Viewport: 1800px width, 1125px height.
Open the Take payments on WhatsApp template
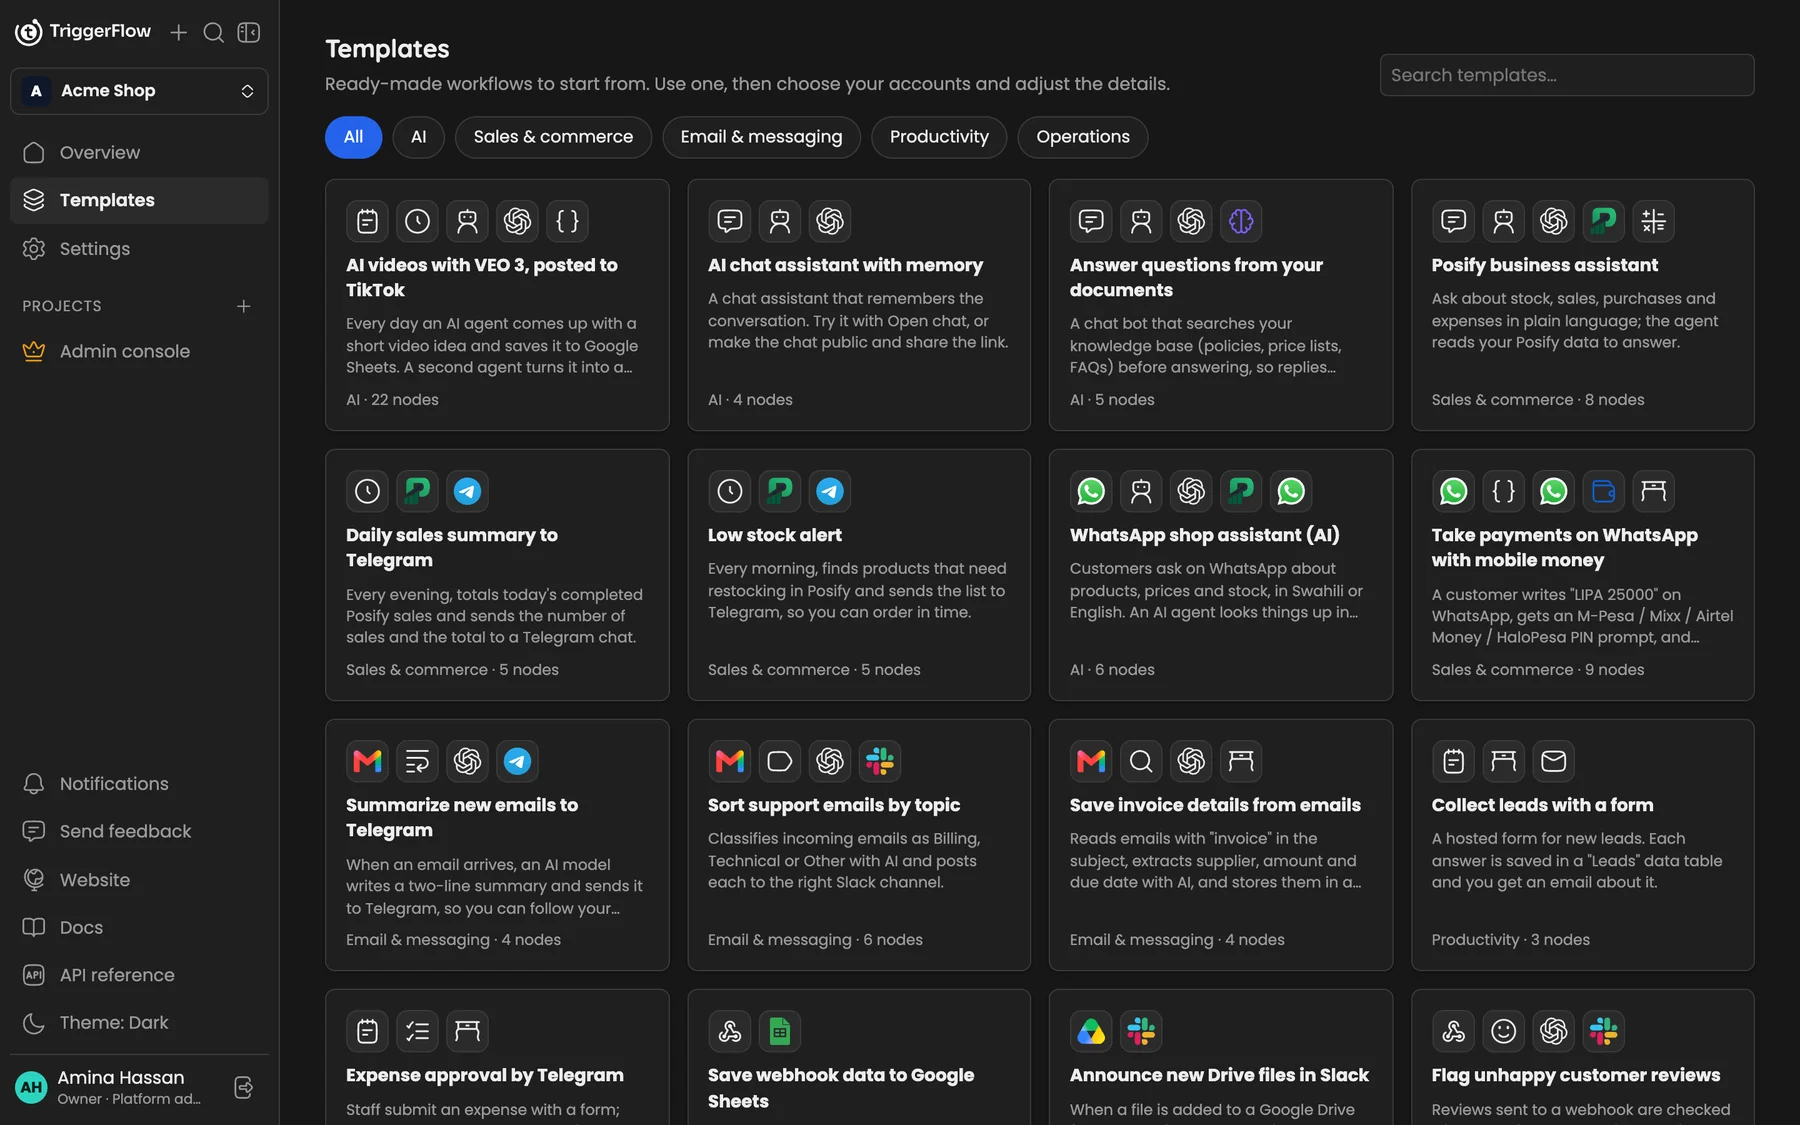(x=1582, y=575)
